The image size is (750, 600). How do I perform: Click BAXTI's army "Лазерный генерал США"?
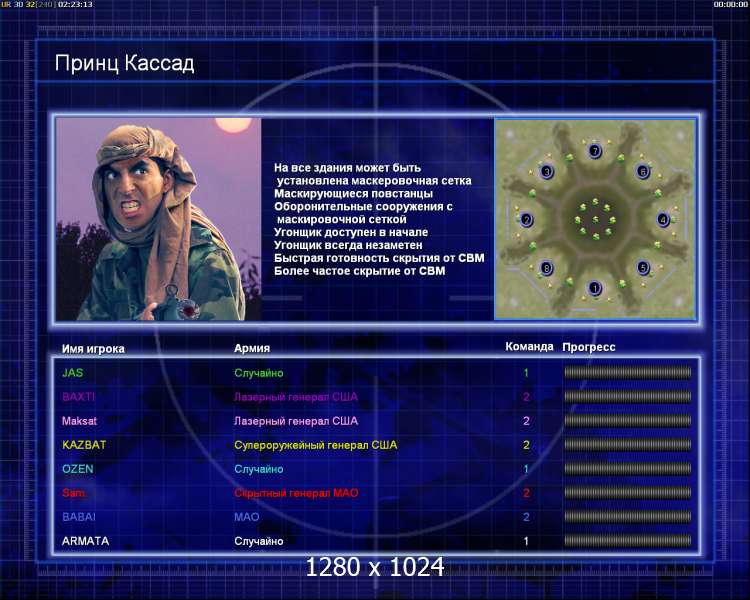pyautogui.click(x=296, y=397)
